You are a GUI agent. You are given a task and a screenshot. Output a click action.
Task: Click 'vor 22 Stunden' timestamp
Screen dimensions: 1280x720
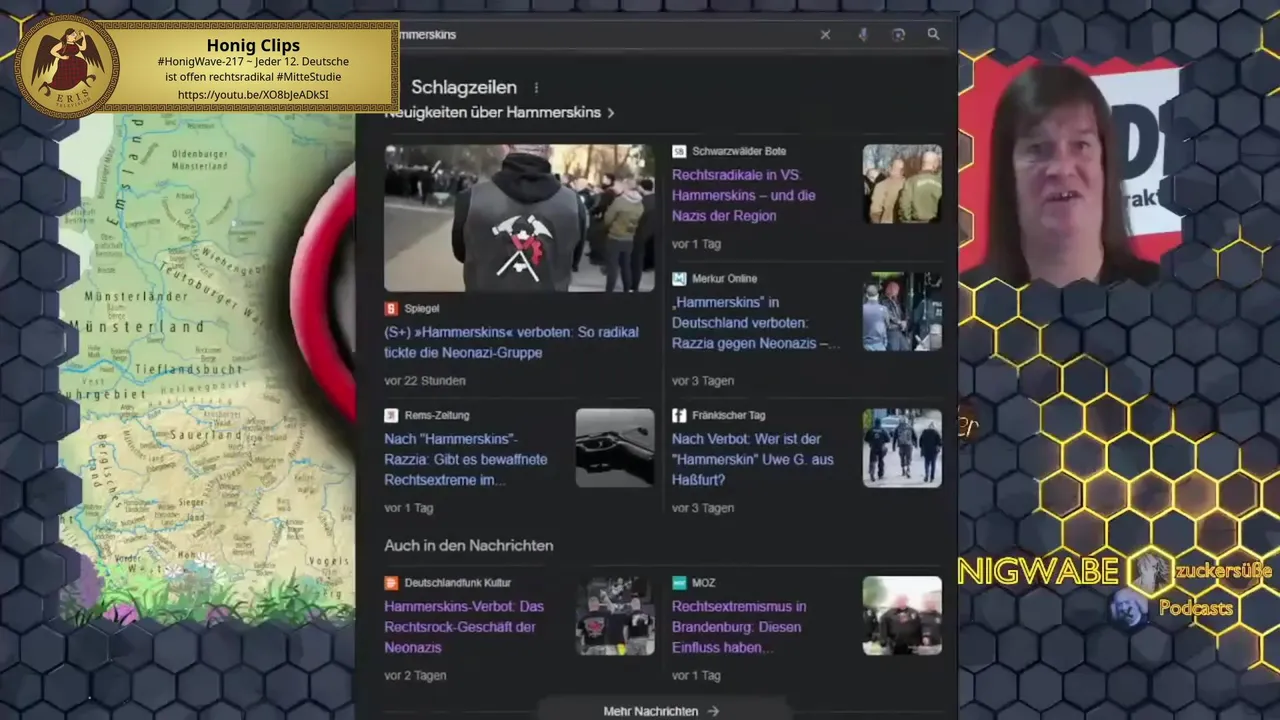(x=425, y=381)
